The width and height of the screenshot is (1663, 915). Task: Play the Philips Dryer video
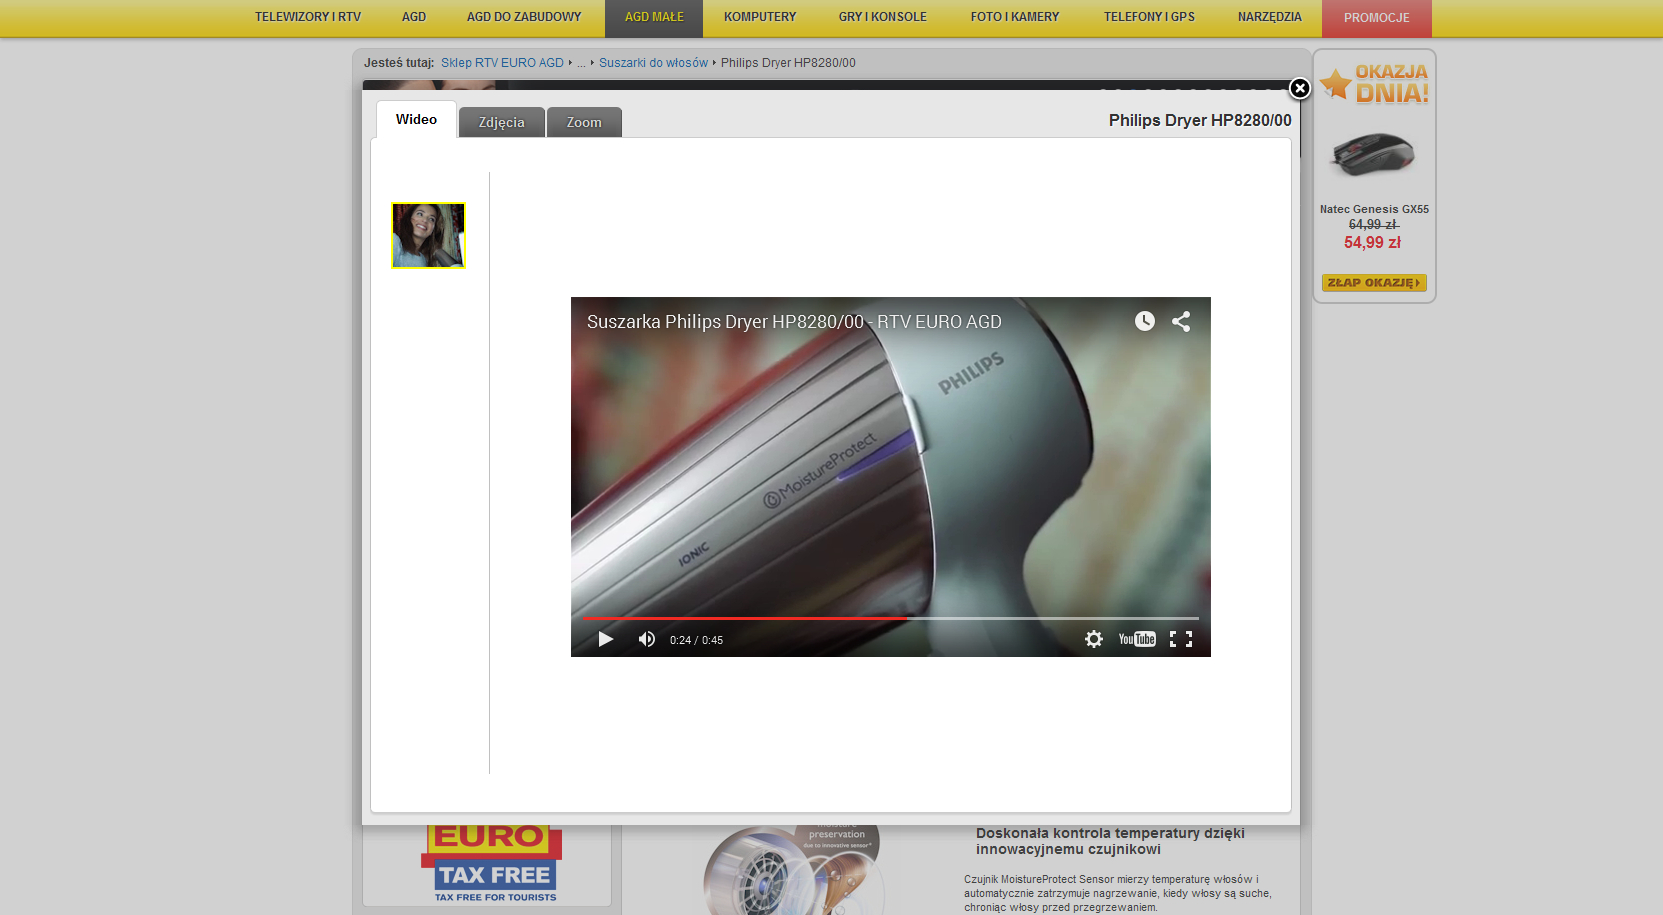click(605, 639)
